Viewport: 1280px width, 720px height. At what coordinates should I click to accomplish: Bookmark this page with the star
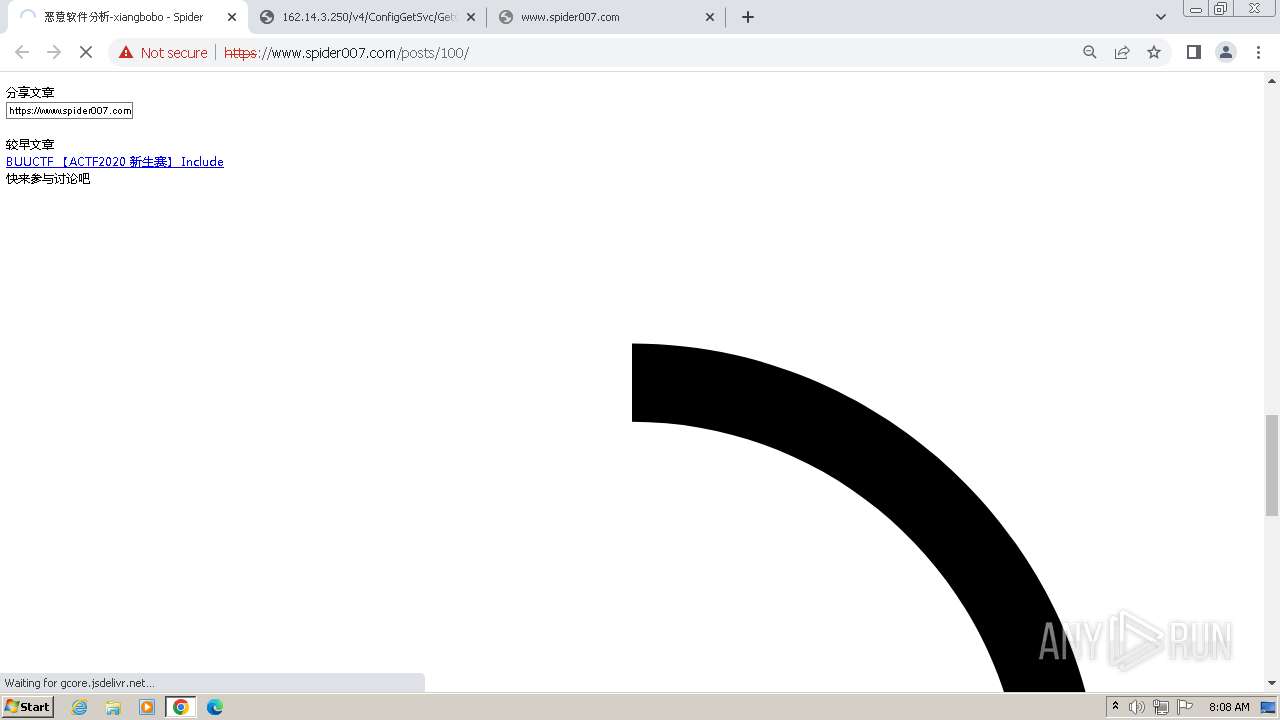(1154, 52)
